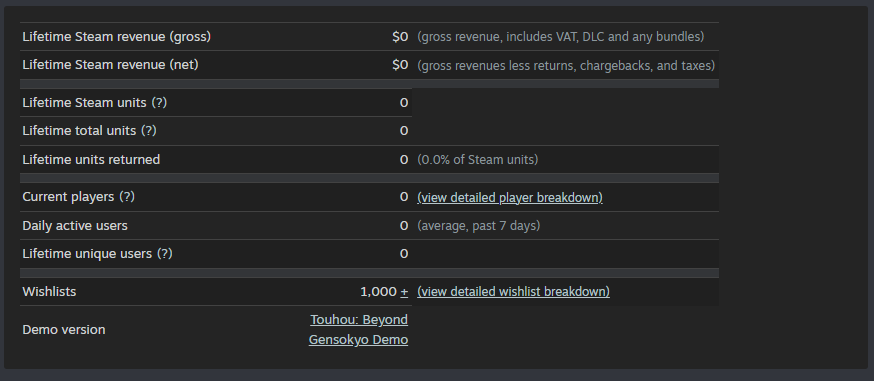Click the net revenue $0 value
Viewport: 874px width, 381px height.
400,65
